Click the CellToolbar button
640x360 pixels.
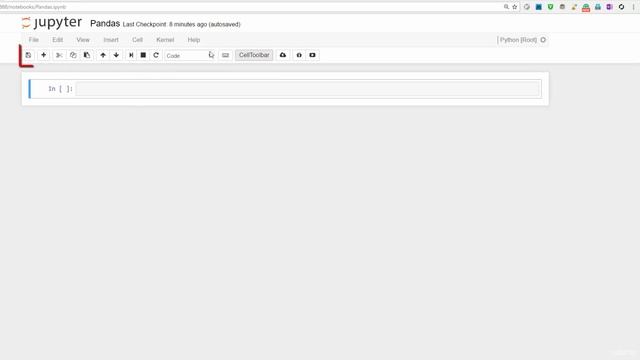[254, 55]
